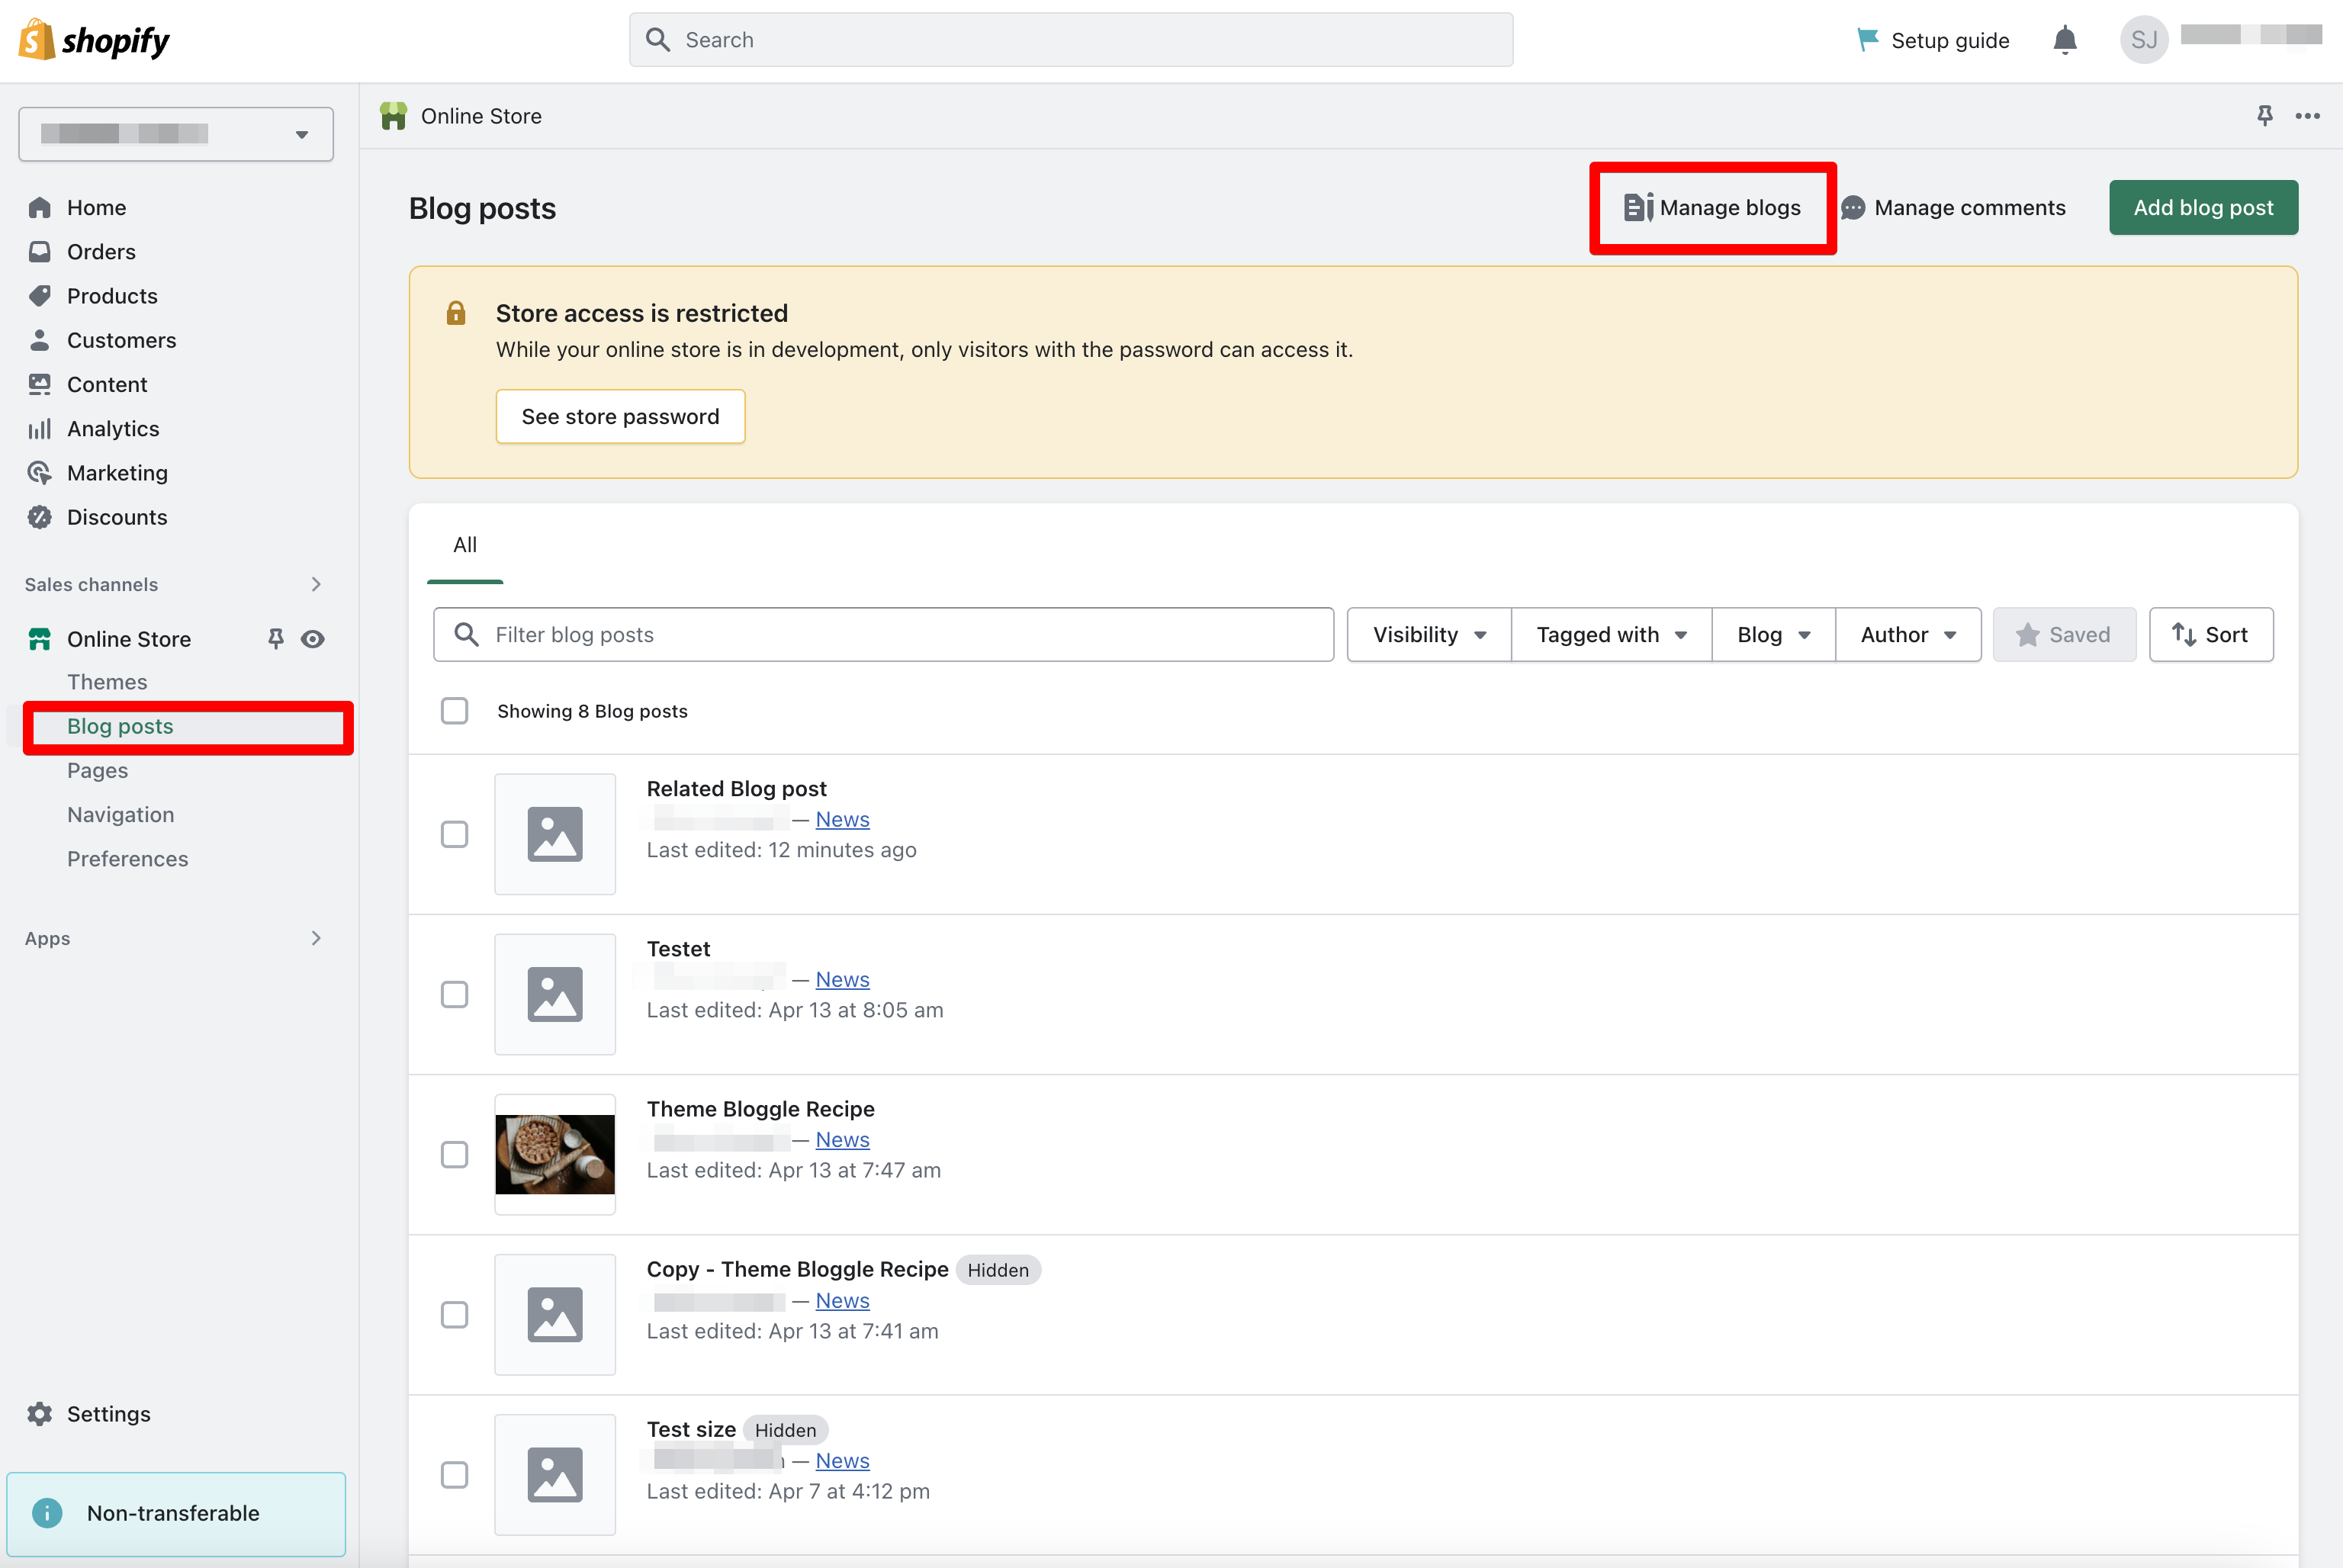Viewport: 2343px width, 1568px height.
Task: Click the See store password button
Action: coord(620,416)
